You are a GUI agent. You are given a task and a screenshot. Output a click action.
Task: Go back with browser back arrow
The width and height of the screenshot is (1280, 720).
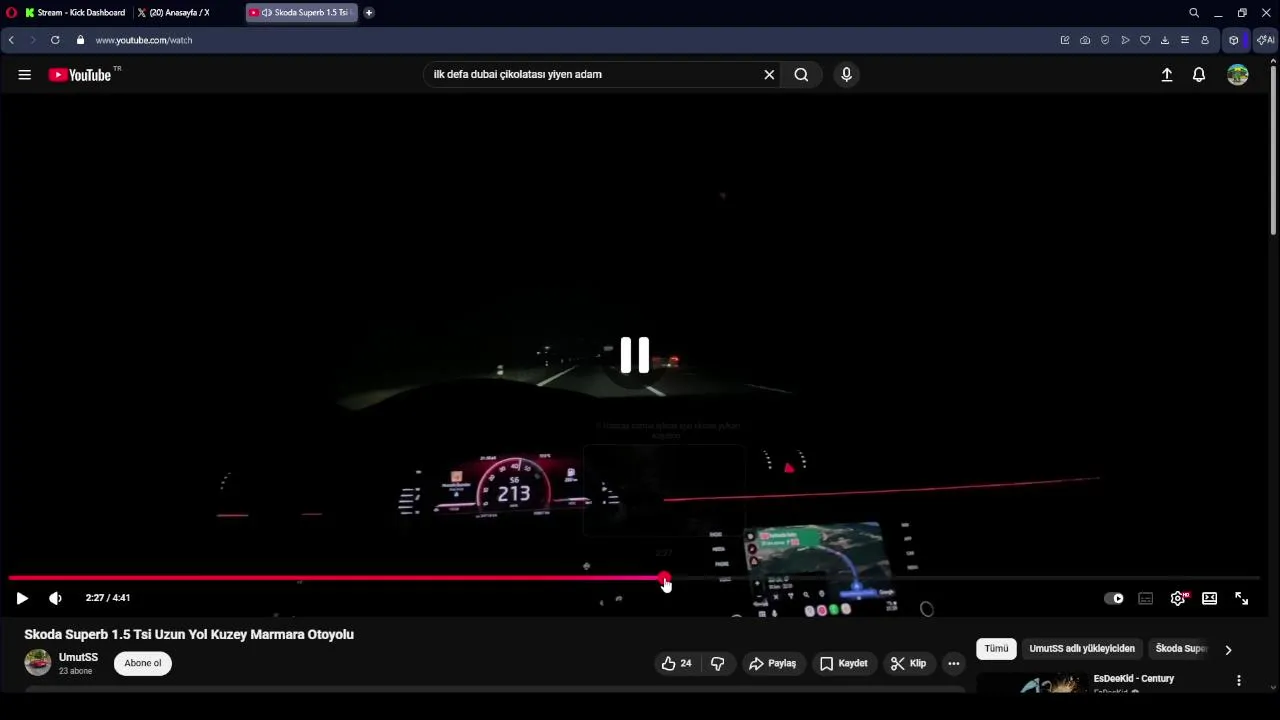click(x=11, y=40)
